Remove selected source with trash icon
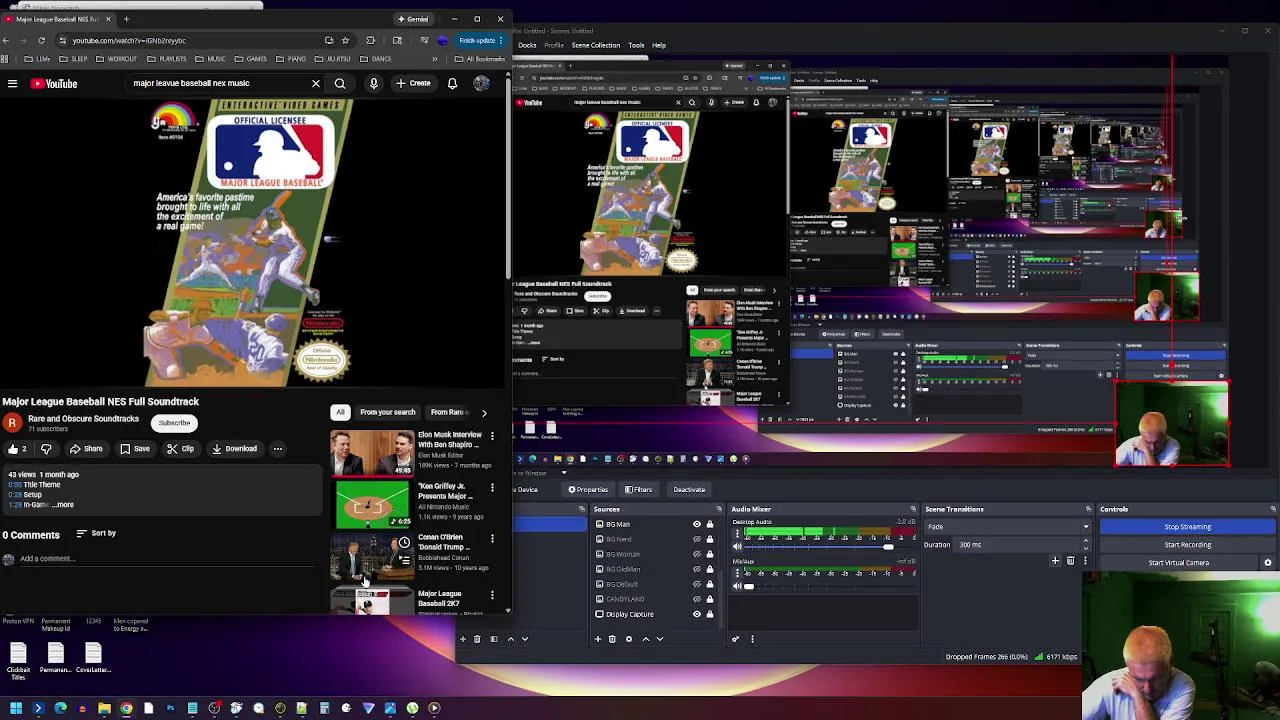Viewport: 1280px width, 720px height. 612,639
